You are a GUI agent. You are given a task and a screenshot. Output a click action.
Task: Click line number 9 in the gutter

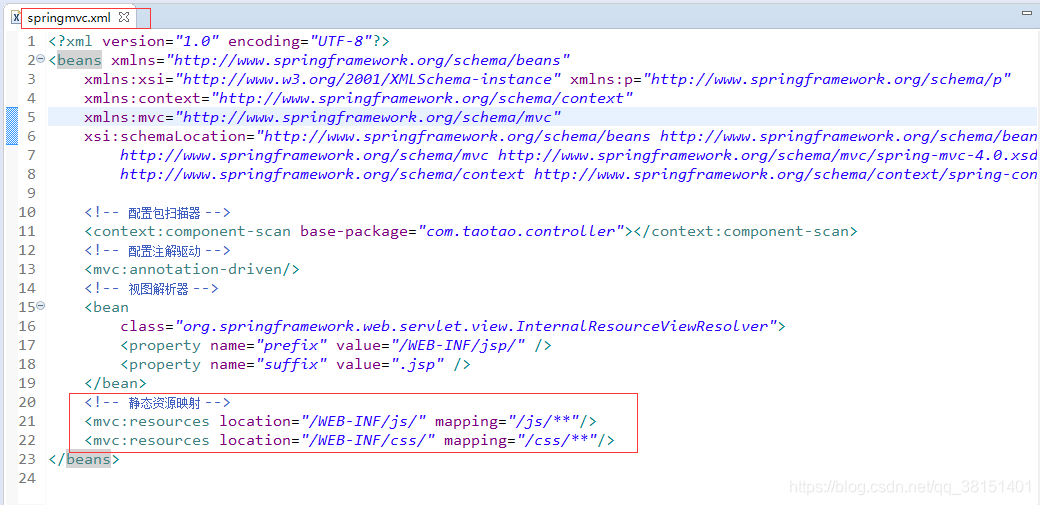click(x=31, y=194)
